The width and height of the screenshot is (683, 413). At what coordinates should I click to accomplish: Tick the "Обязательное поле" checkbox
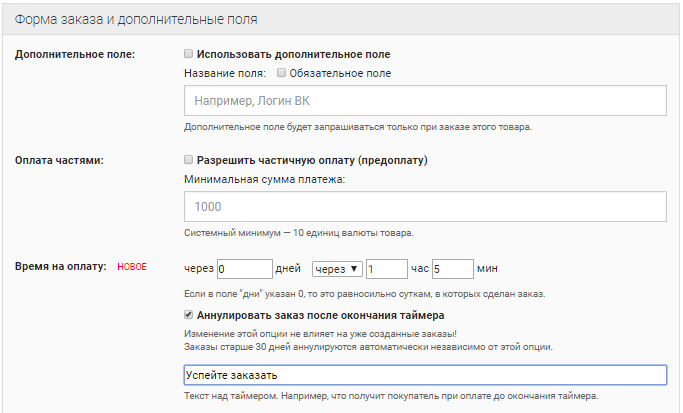coord(282,73)
